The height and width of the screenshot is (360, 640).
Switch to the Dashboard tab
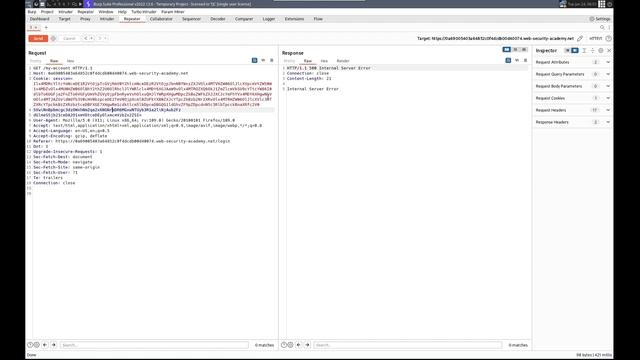tap(40, 19)
